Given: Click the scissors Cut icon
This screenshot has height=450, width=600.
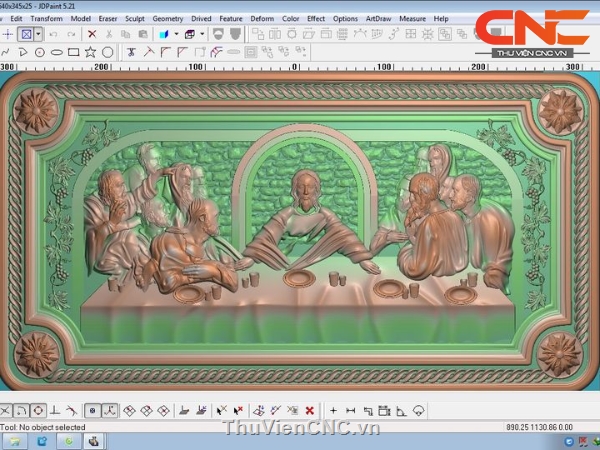Looking at the screenshot, I should pos(109,34).
